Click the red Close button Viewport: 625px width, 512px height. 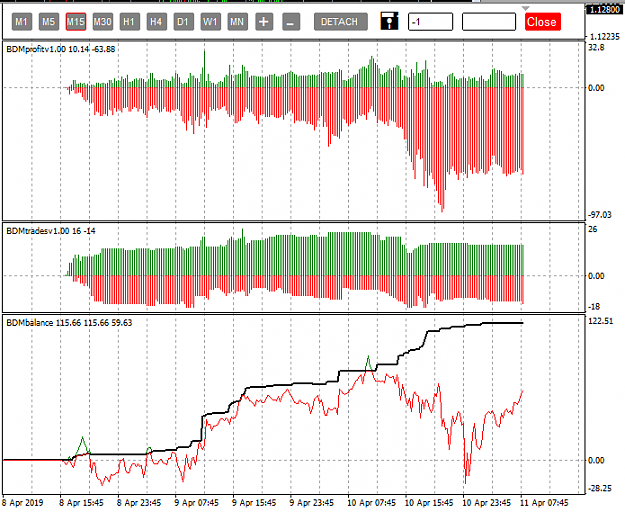(x=542, y=22)
